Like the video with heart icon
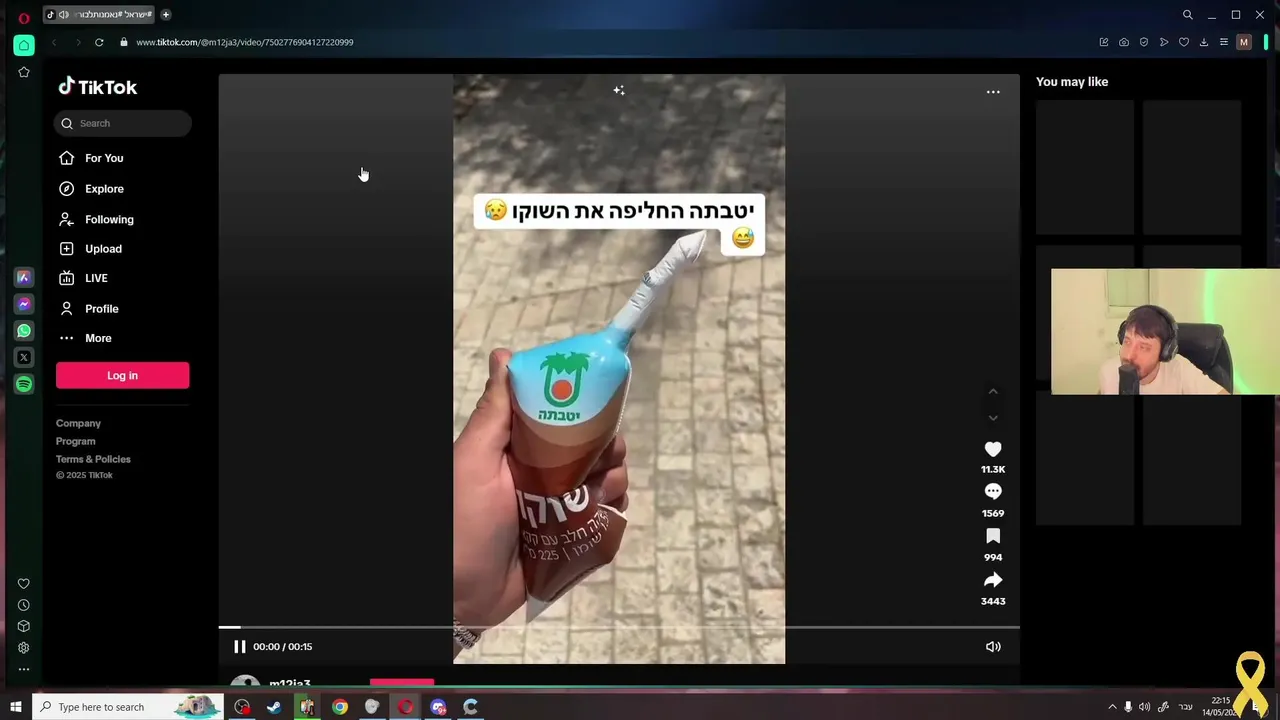This screenshot has width=1280, height=720. [x=993, y=450]
